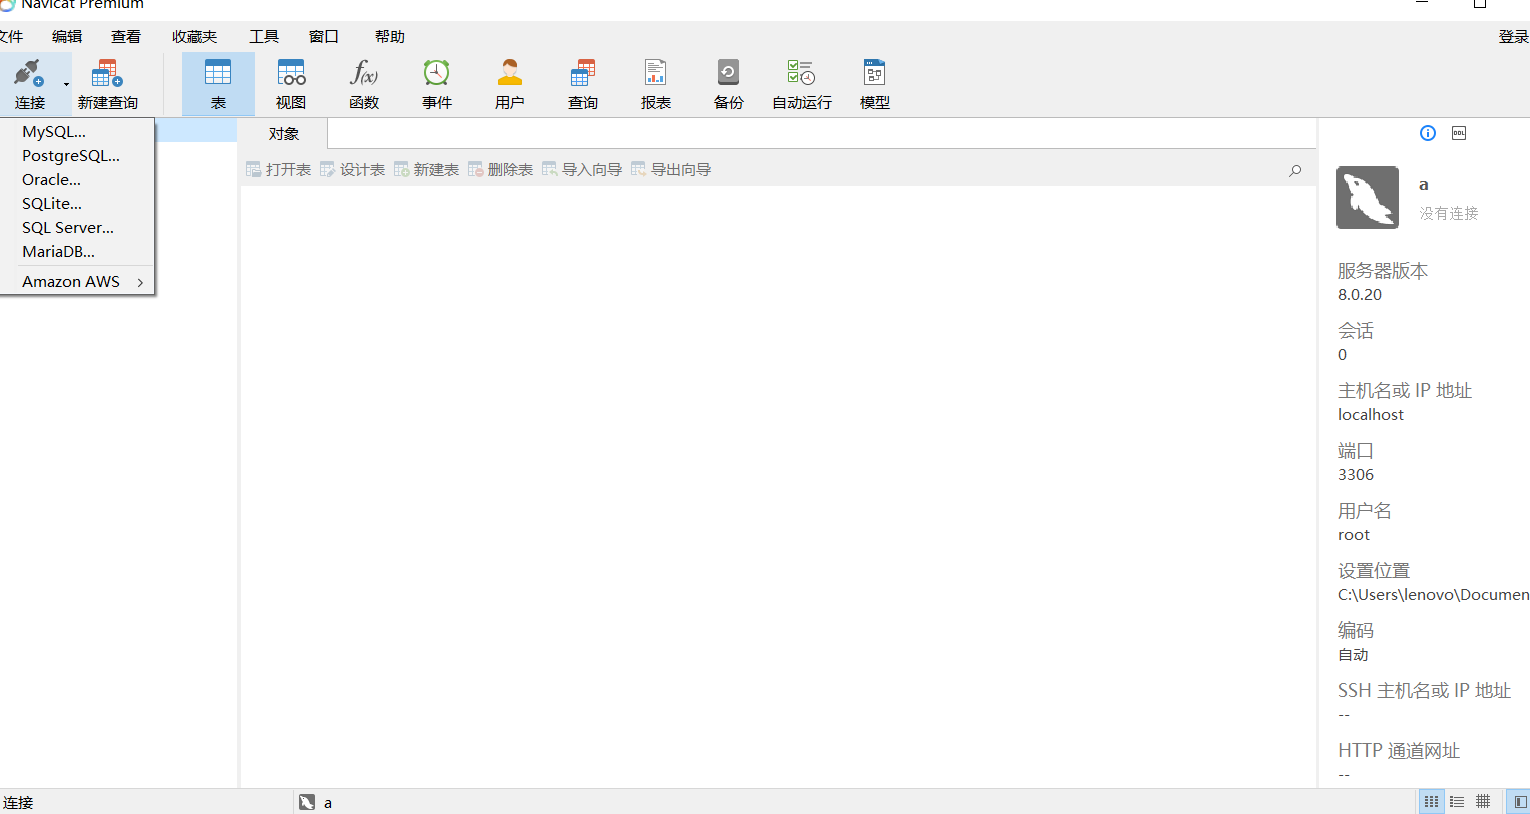1530x814 pixels.
Task: Open the 编辑 (Edit) menu
Action: (x=67, y=37)
